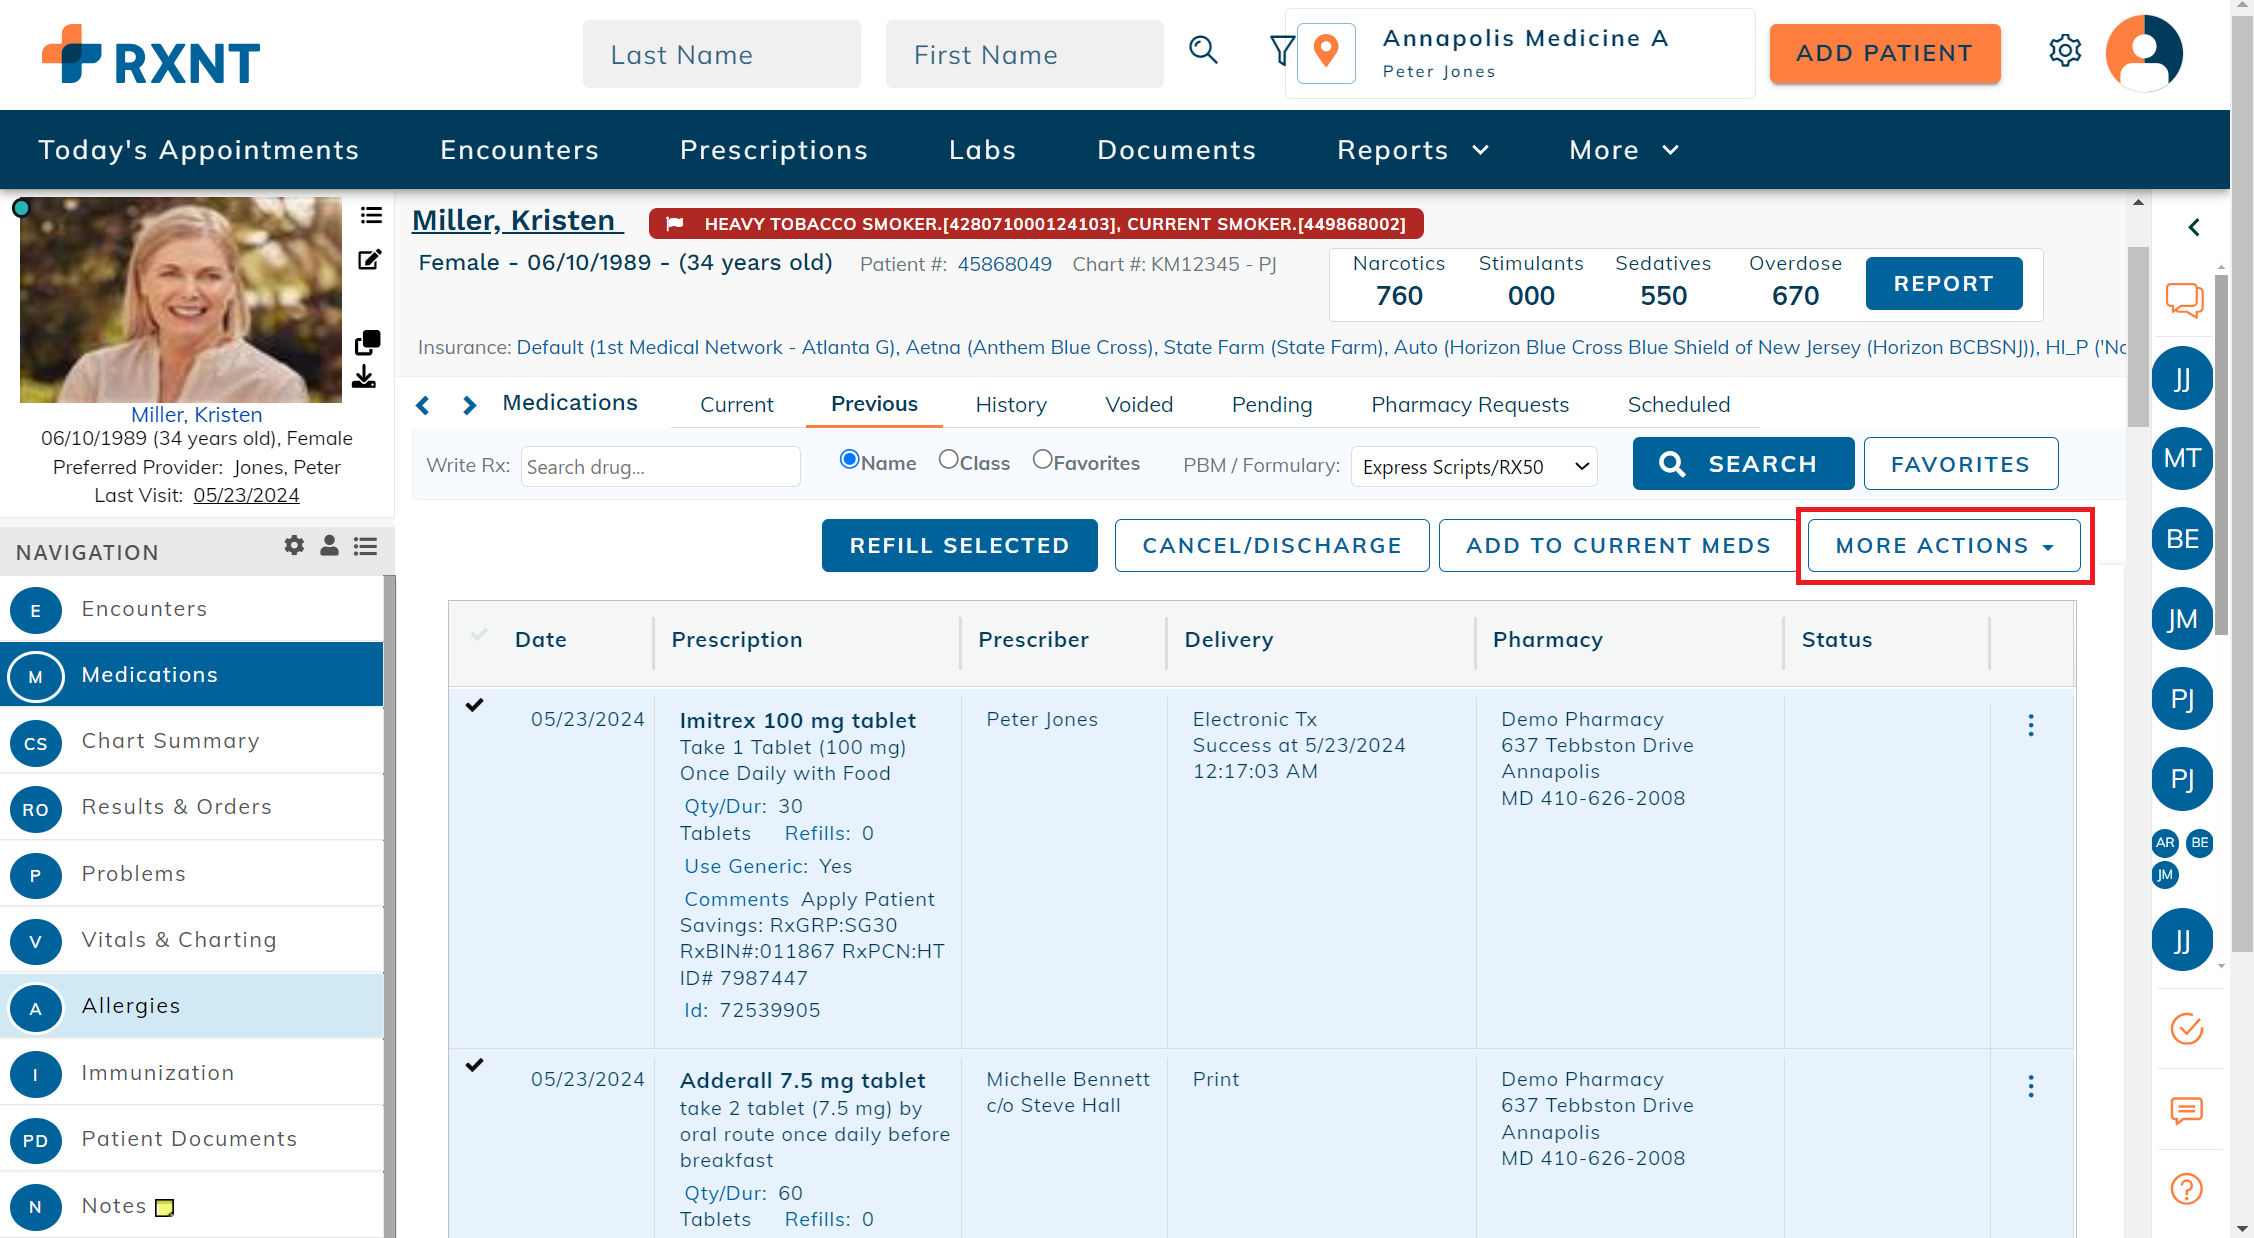Open Miller, Kristen patient name link

click(x=517, y=221)
